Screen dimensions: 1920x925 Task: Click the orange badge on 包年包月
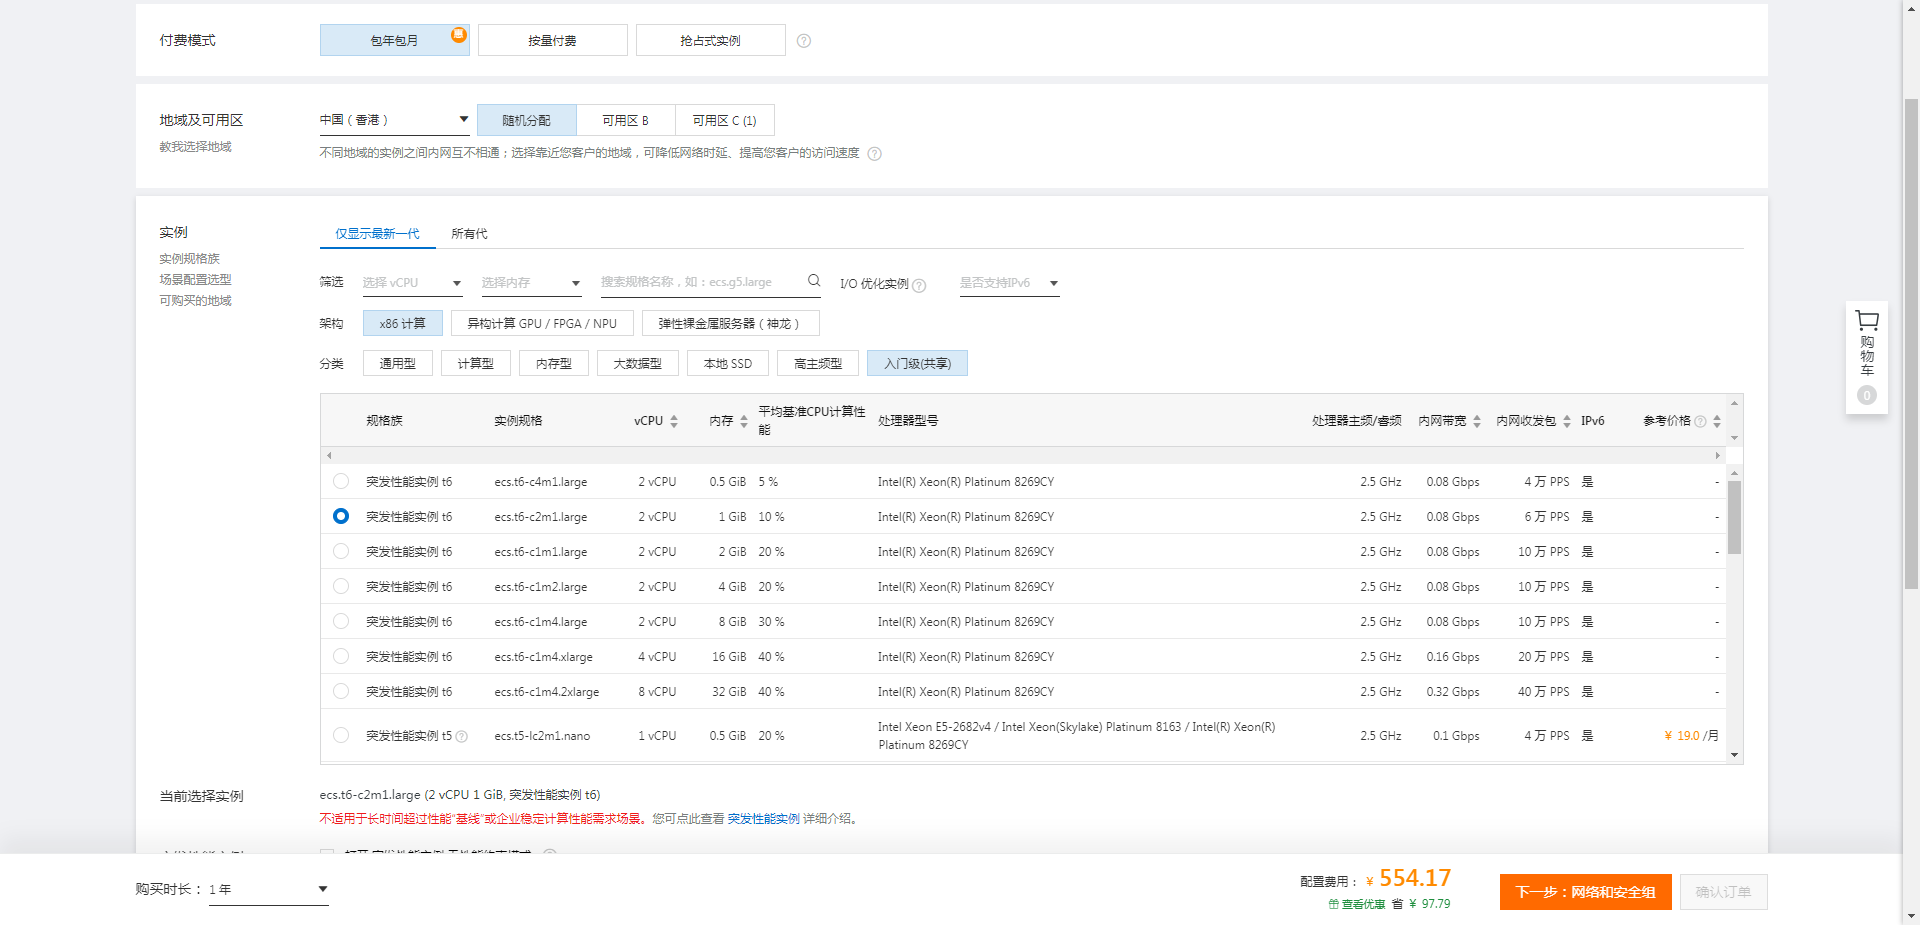pyautogui.click(x=458, y=35)
